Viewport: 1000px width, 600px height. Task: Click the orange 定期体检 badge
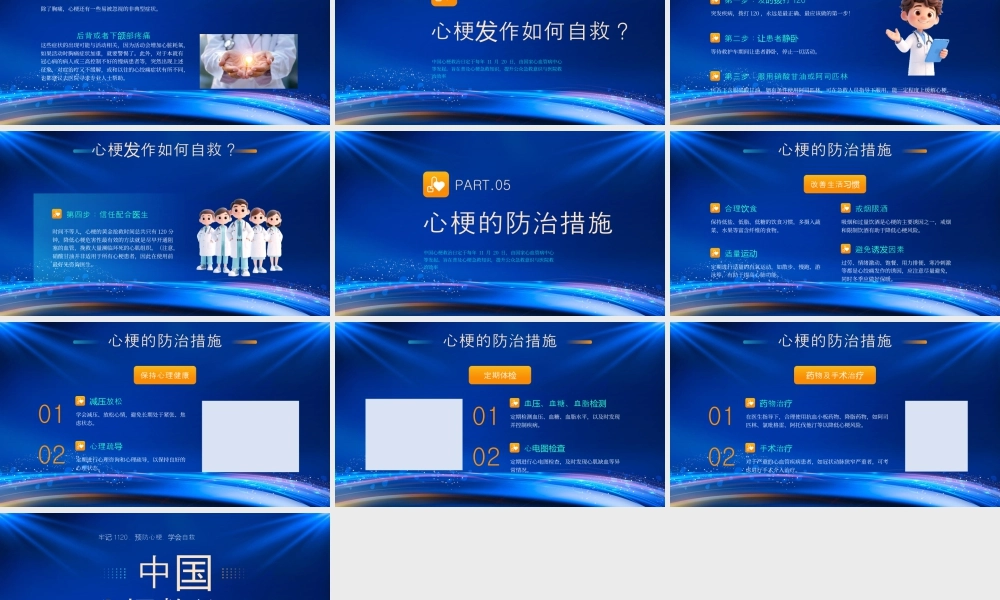point(500,375)
